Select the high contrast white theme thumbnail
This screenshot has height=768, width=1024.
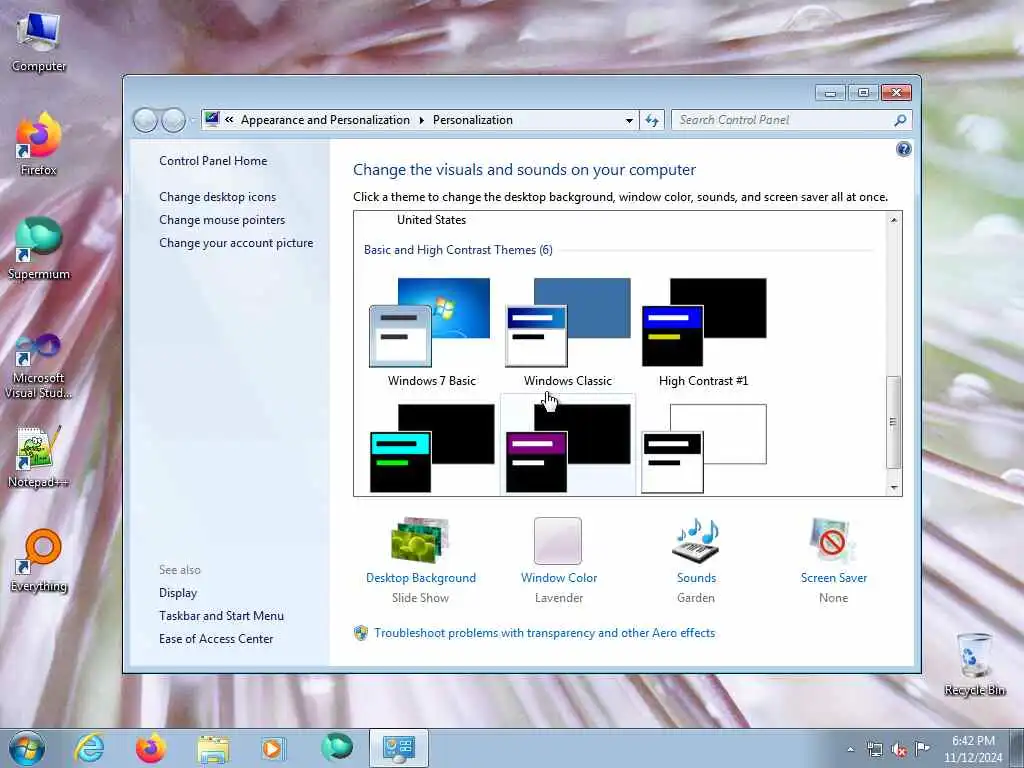(x=703, y=448)
